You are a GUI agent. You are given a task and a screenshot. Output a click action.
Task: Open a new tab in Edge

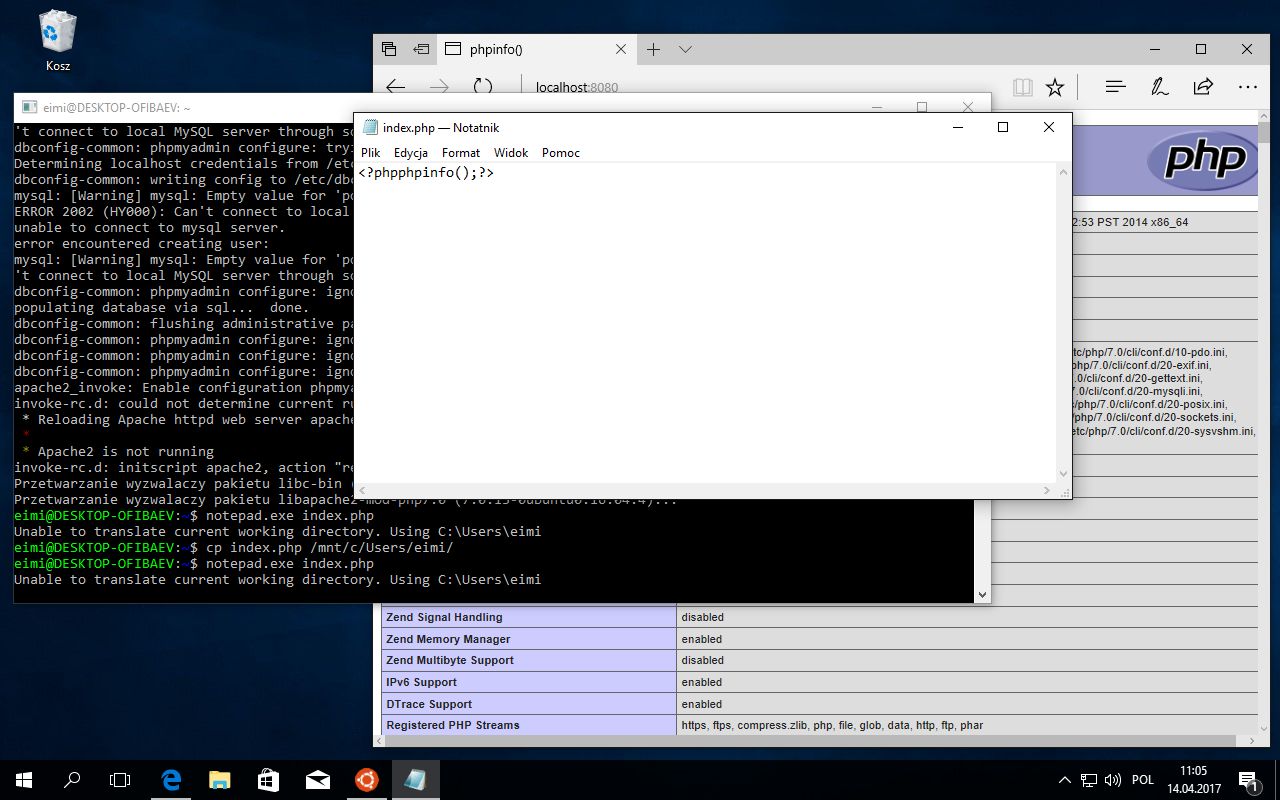click(x=653, y=49)
